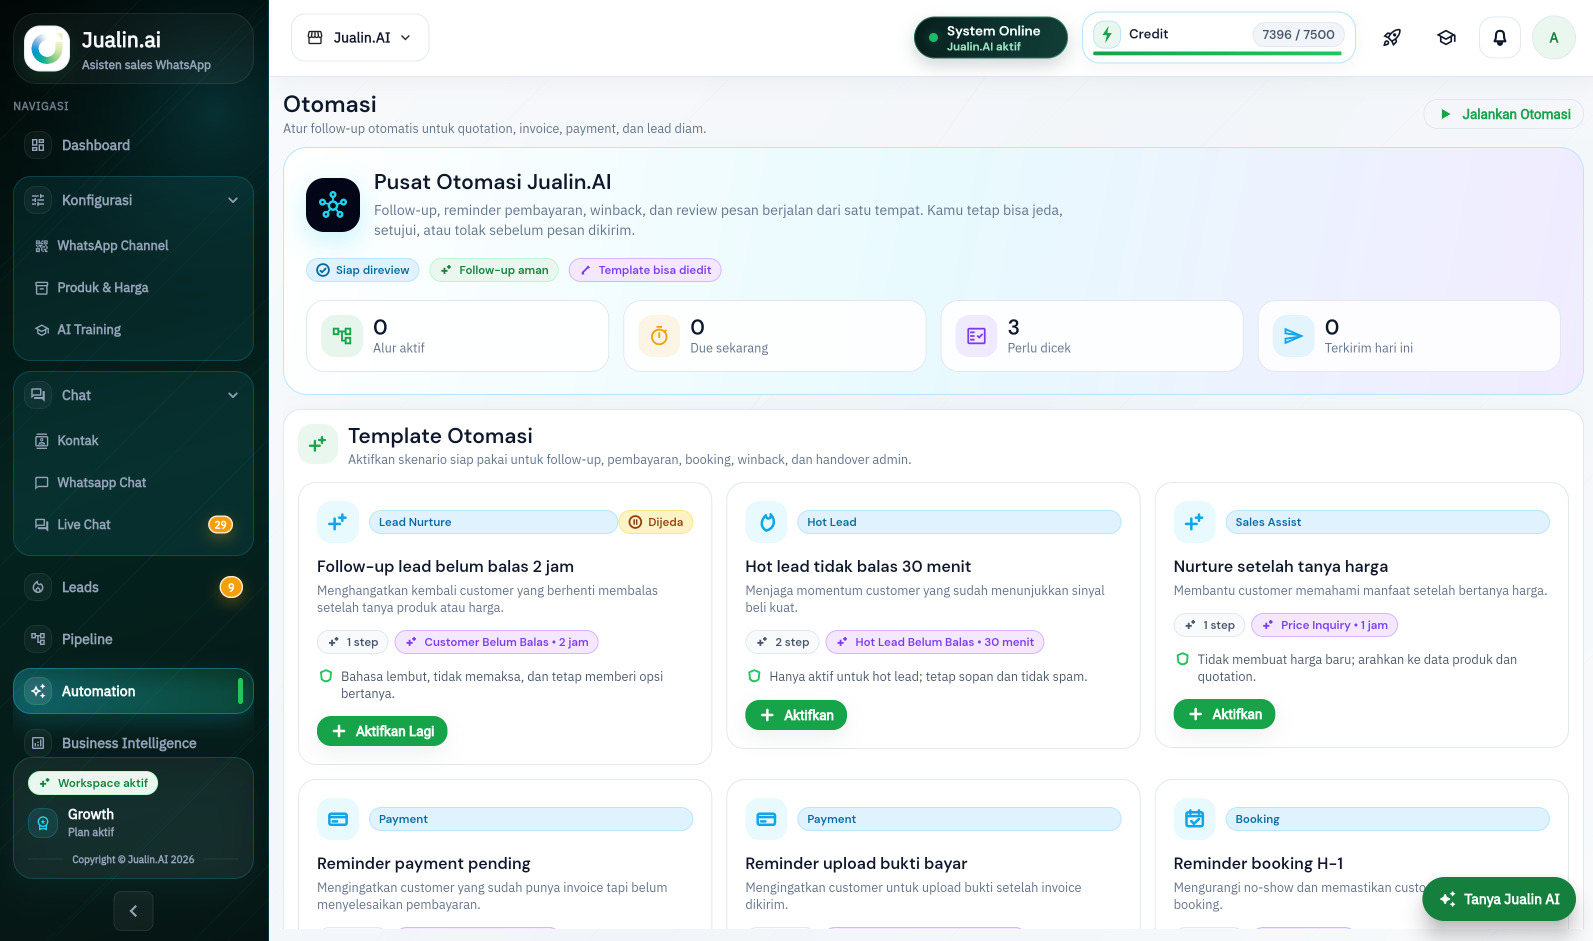Collapse the Konfigurasi section chevron
The width and height of the screenshot is (1593, 941).
pyautogui.click(x=233, y=200)
